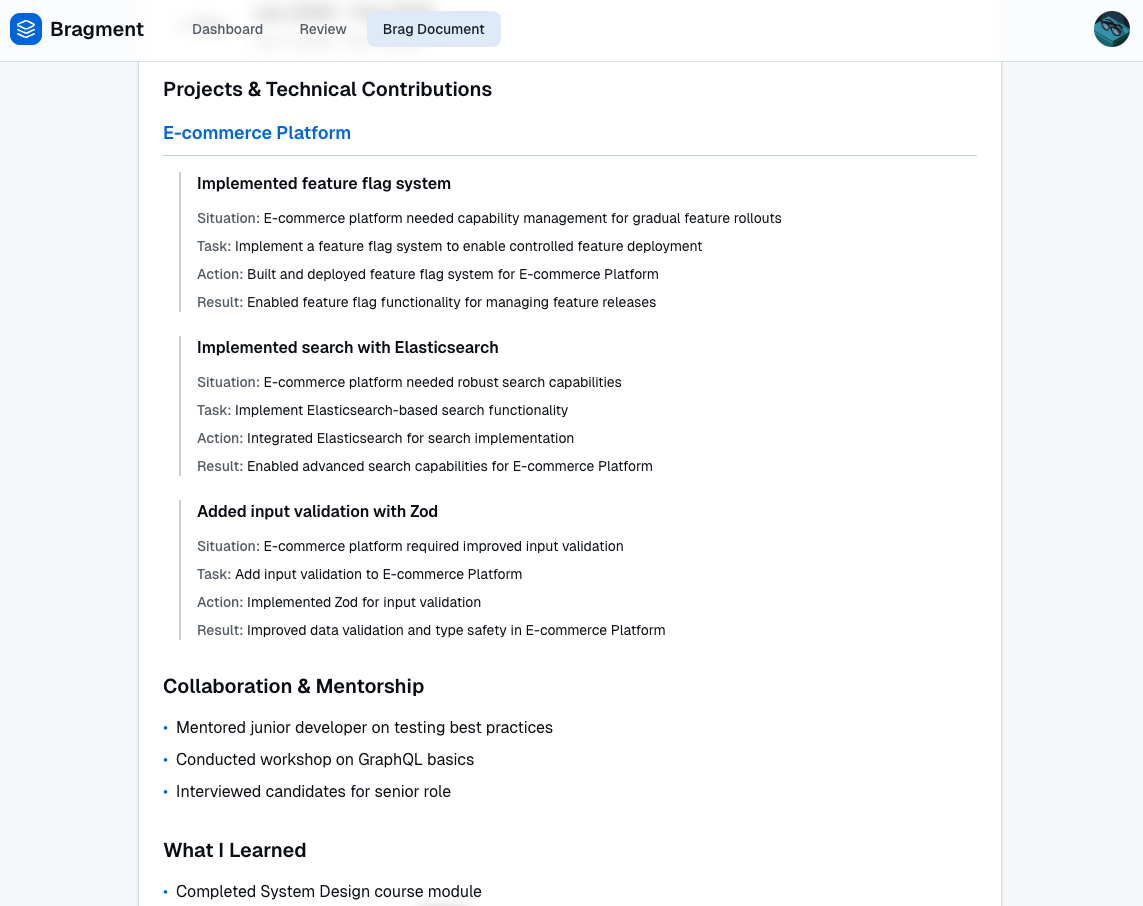Click the bullet before interview candidates item
This screenshot has width=1143, height=906.
[x=166, y=792]
